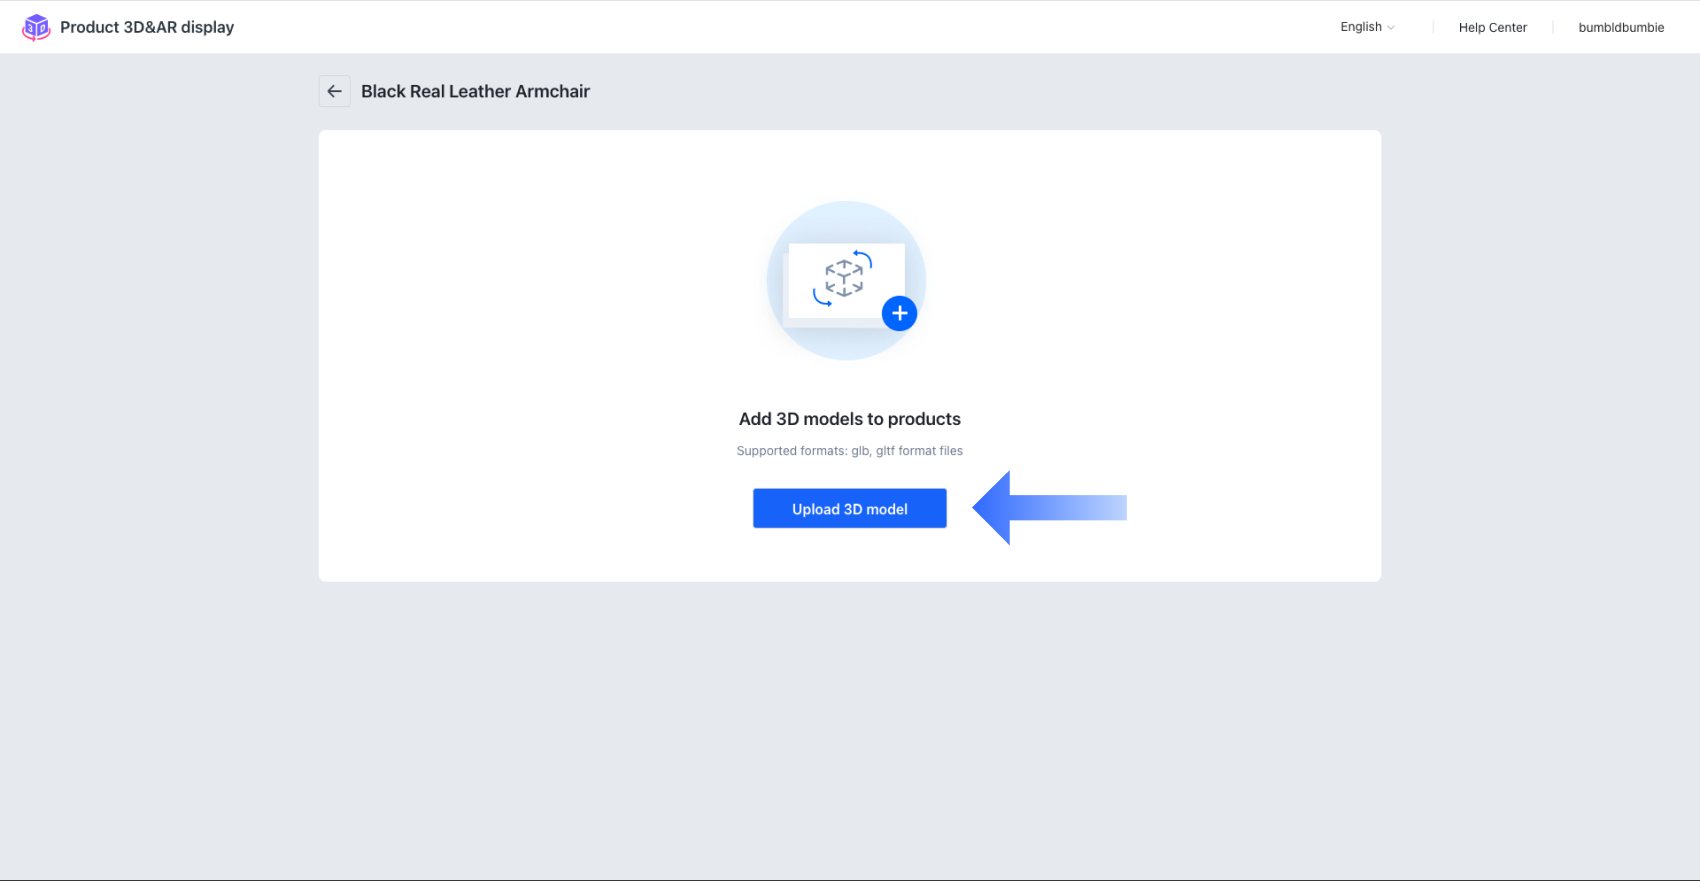The image size is (1700, 881).
Task: Click the "Product 3D&AR display" header title
Action: 147,27
